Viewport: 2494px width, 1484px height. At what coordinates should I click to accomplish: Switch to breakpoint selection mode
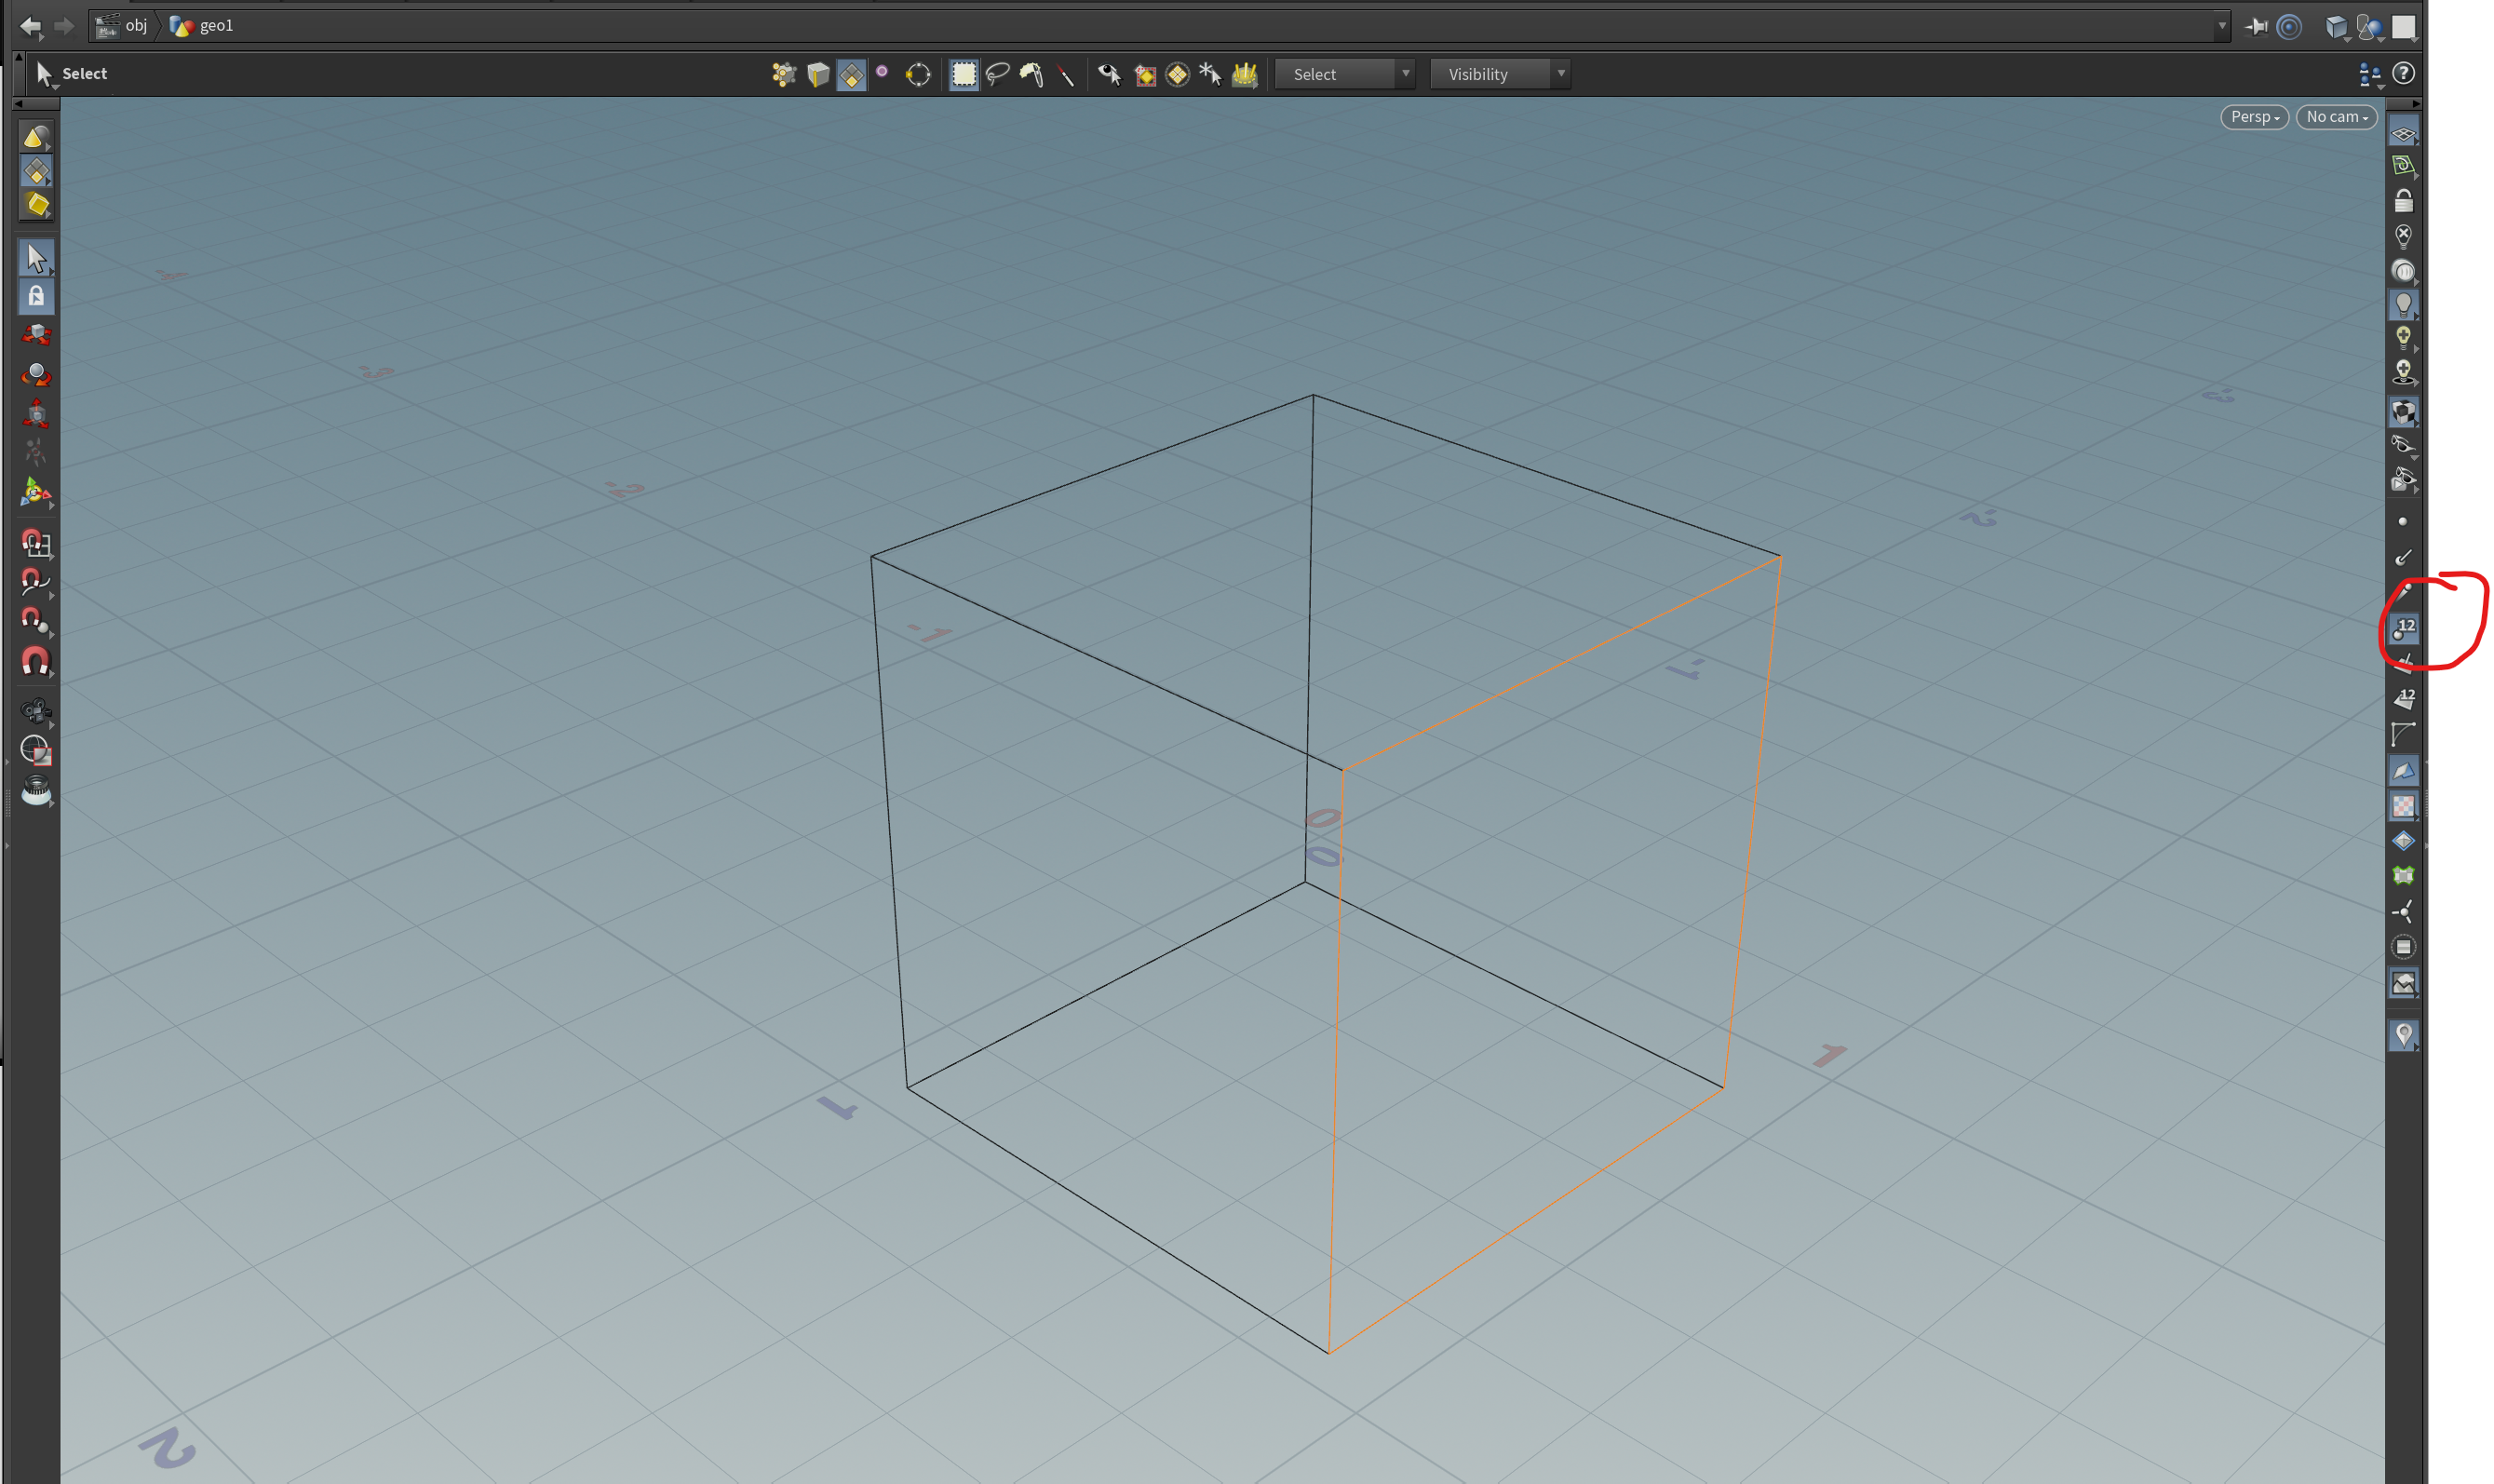point(918,74)
